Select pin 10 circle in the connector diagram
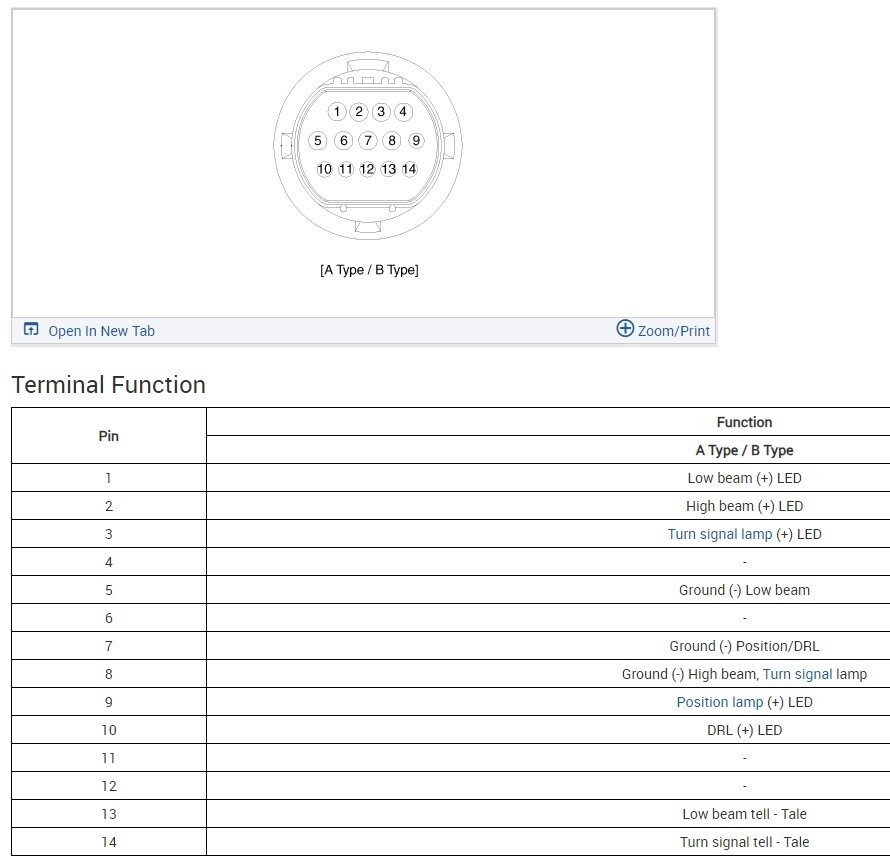 pos(324,169)
